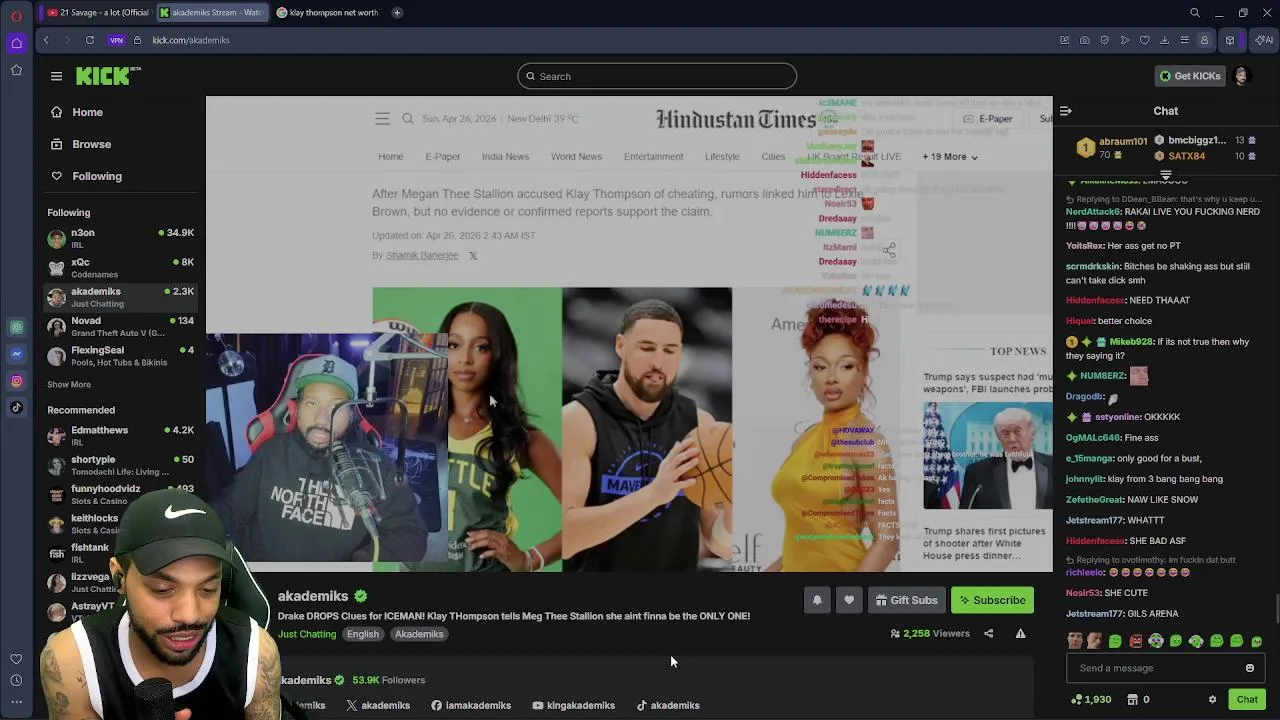The width and height of the screenshot is (1280, 720).
Task: Open chat settings gear icon
Action: pos(1212,700)
